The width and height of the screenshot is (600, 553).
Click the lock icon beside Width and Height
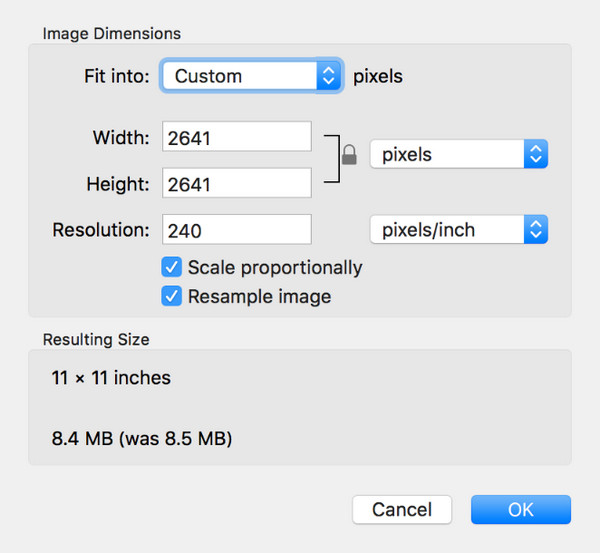tap(349, 155)
